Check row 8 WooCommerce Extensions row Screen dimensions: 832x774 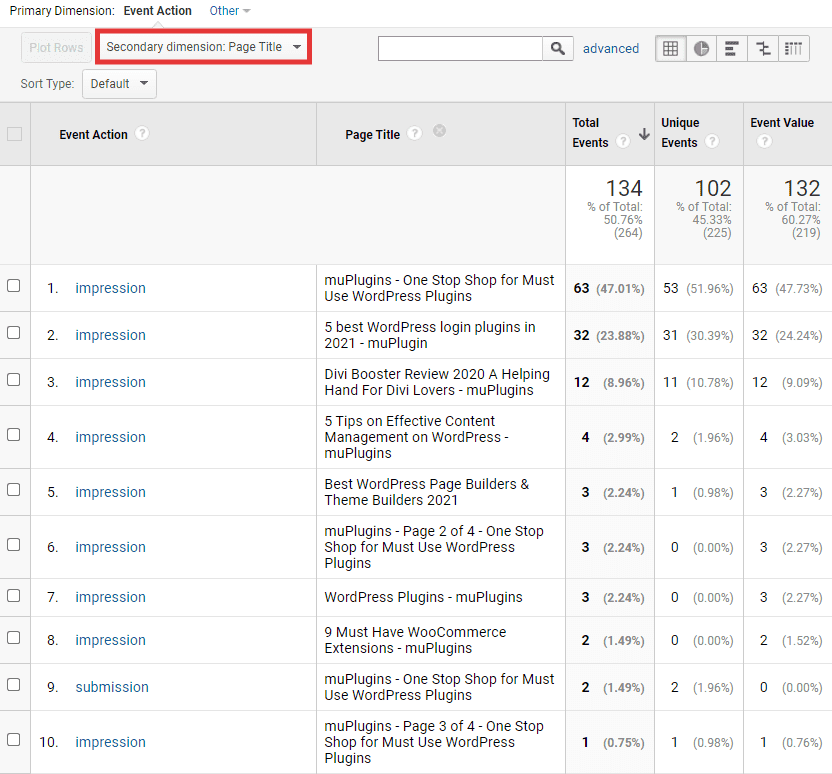(x=14, y=638)
